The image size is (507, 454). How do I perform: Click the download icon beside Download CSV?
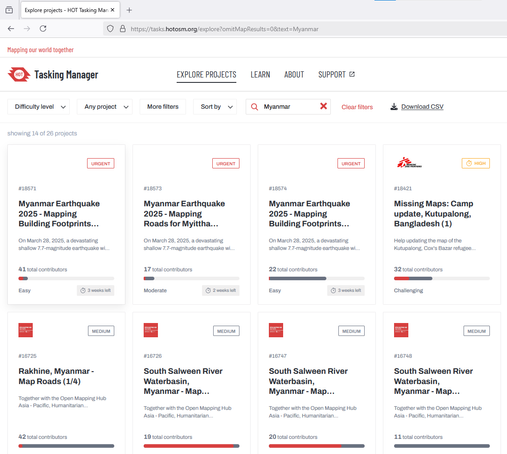click(x=394, y=107)
